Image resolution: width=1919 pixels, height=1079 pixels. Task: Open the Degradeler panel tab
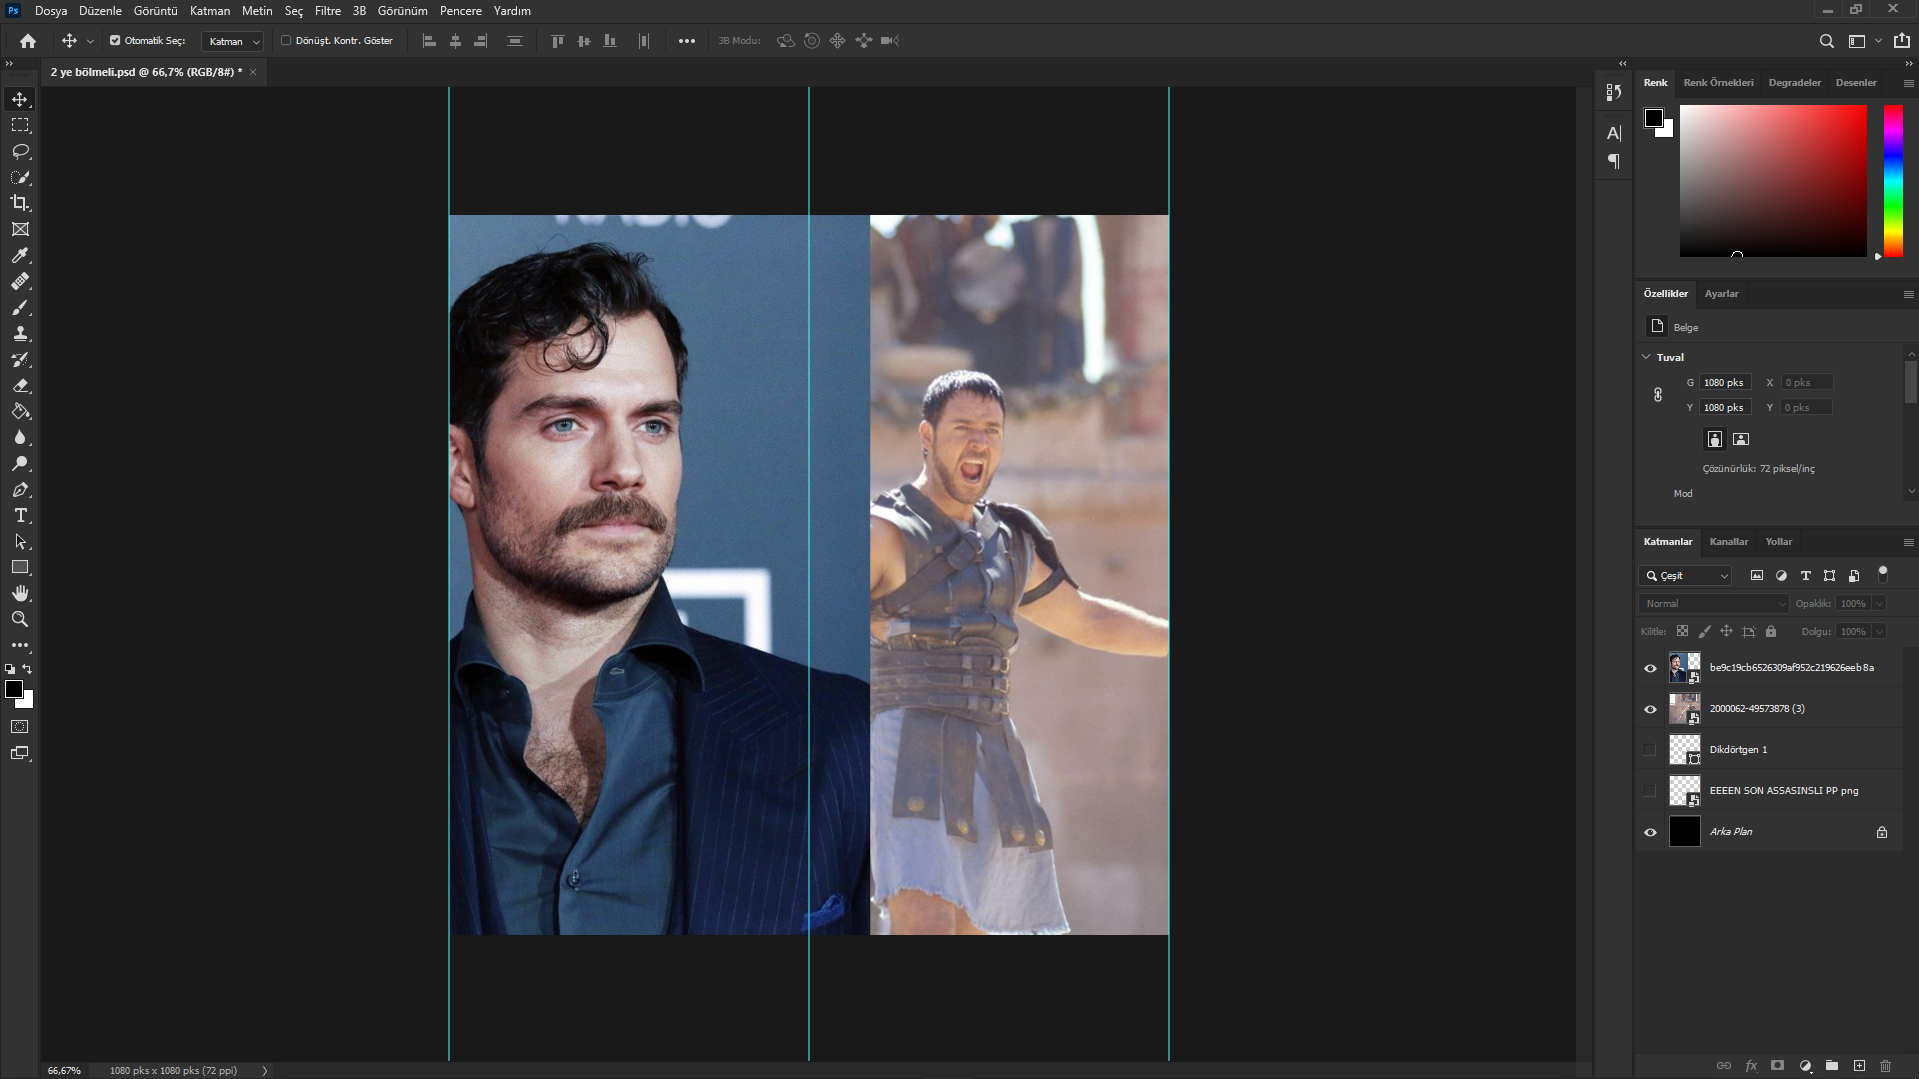(x=1794, y=83)
